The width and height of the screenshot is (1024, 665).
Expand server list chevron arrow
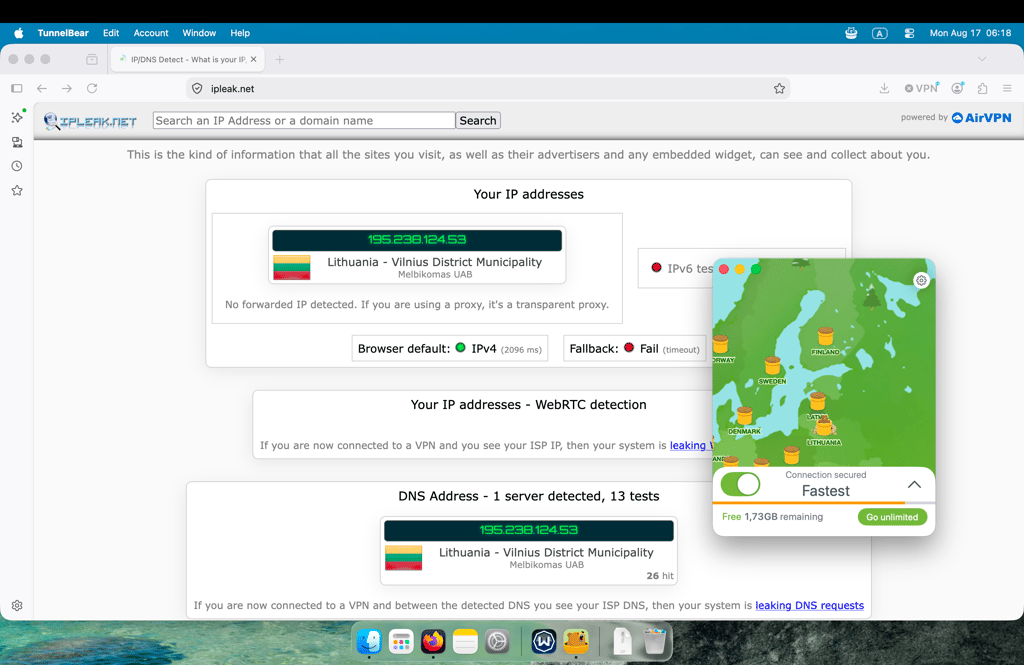click(x=914, y=485)
